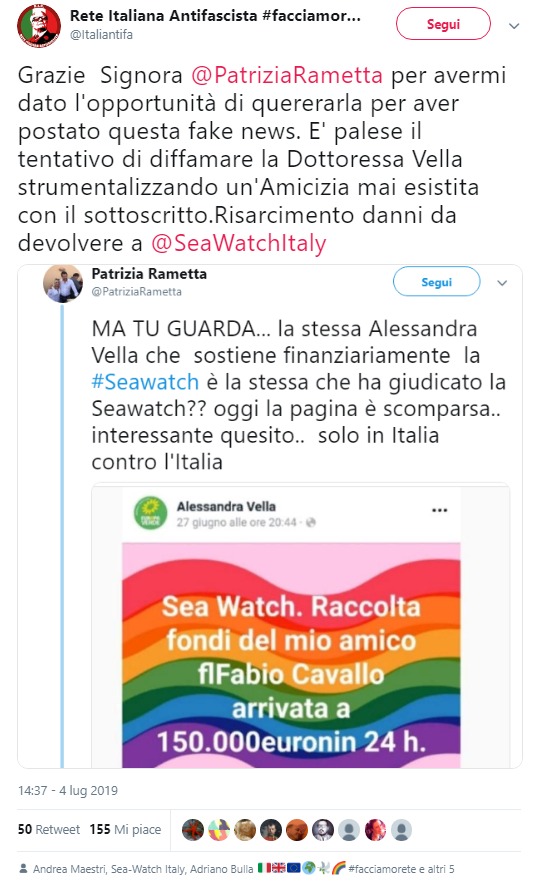Open the third liker's avatar
The height and width of the screenshot is (885, 538).
click(x=245, y=830)
